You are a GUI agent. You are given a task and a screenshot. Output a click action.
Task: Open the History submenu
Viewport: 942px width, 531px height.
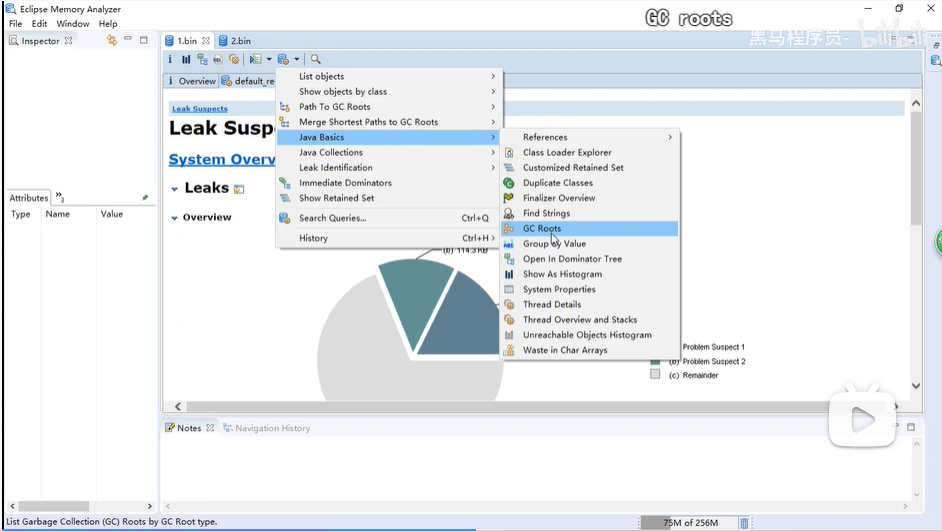click(388, 238)
